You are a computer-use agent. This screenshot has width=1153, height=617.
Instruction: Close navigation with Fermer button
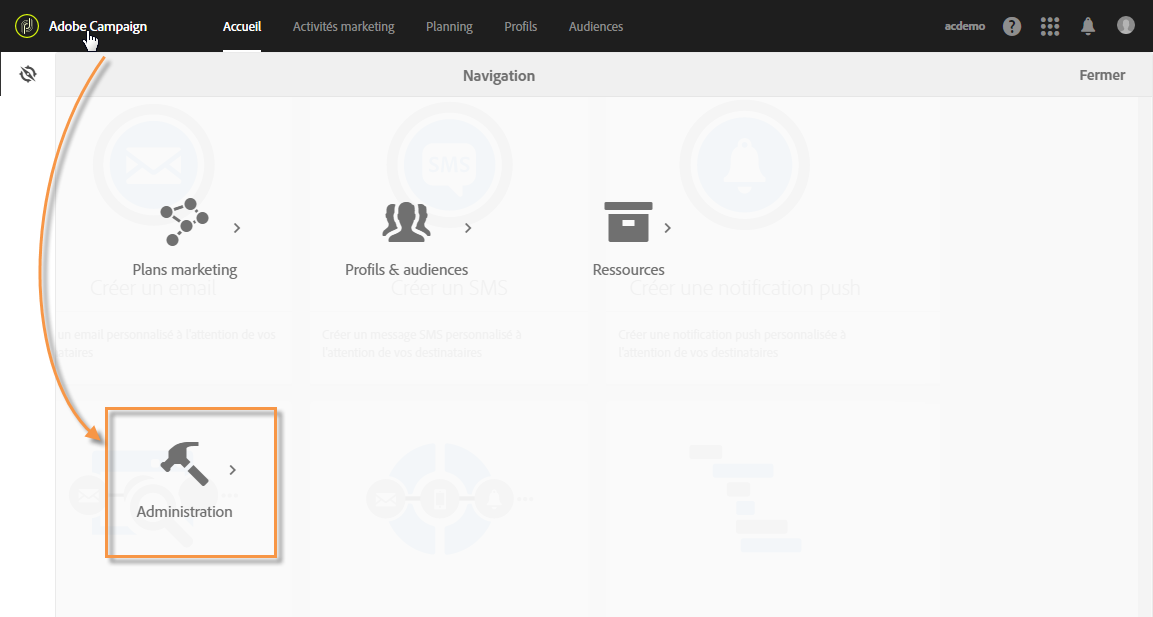1102,75
